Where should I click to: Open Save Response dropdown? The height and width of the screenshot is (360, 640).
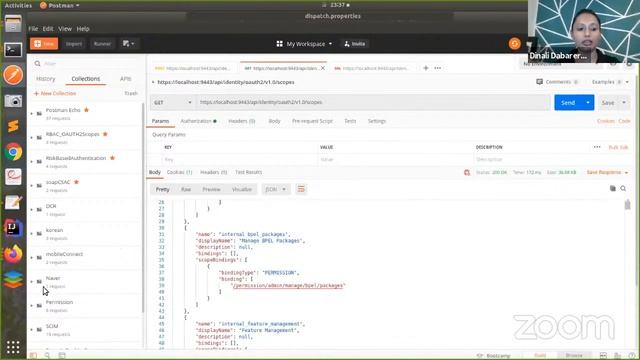607,172
